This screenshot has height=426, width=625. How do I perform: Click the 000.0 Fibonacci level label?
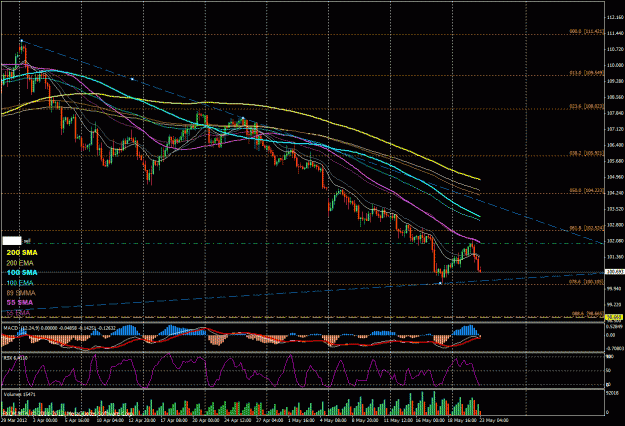point(587,31)
